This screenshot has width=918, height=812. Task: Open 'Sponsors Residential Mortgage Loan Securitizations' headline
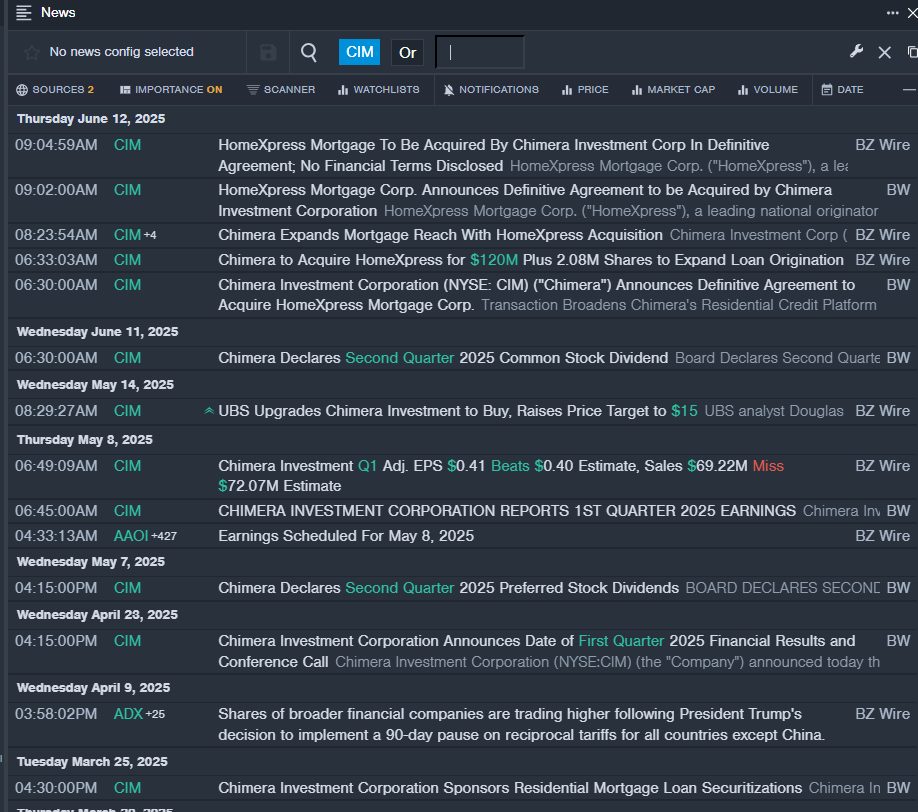510,788
